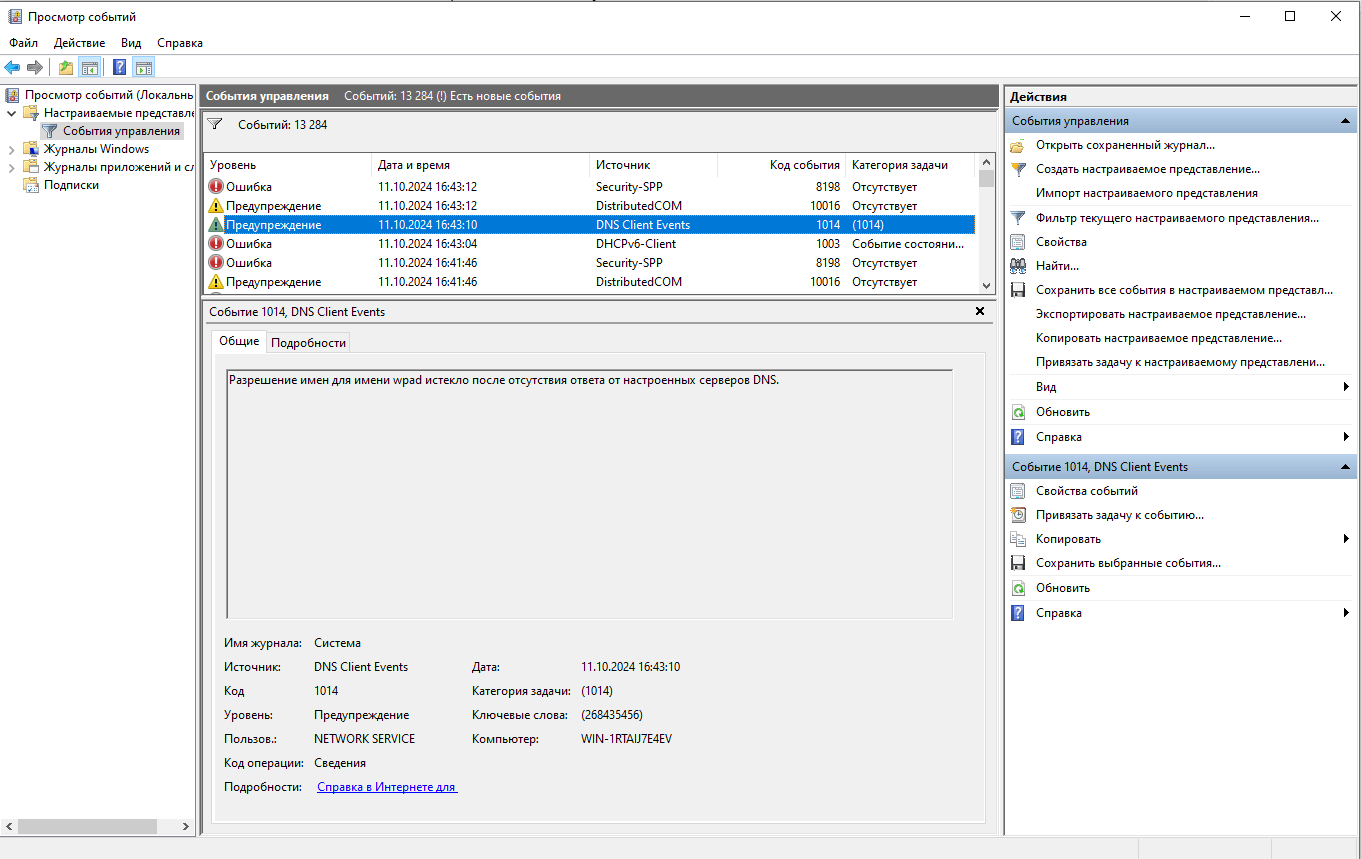Sort the list by Код события column

tap(781, 165)
